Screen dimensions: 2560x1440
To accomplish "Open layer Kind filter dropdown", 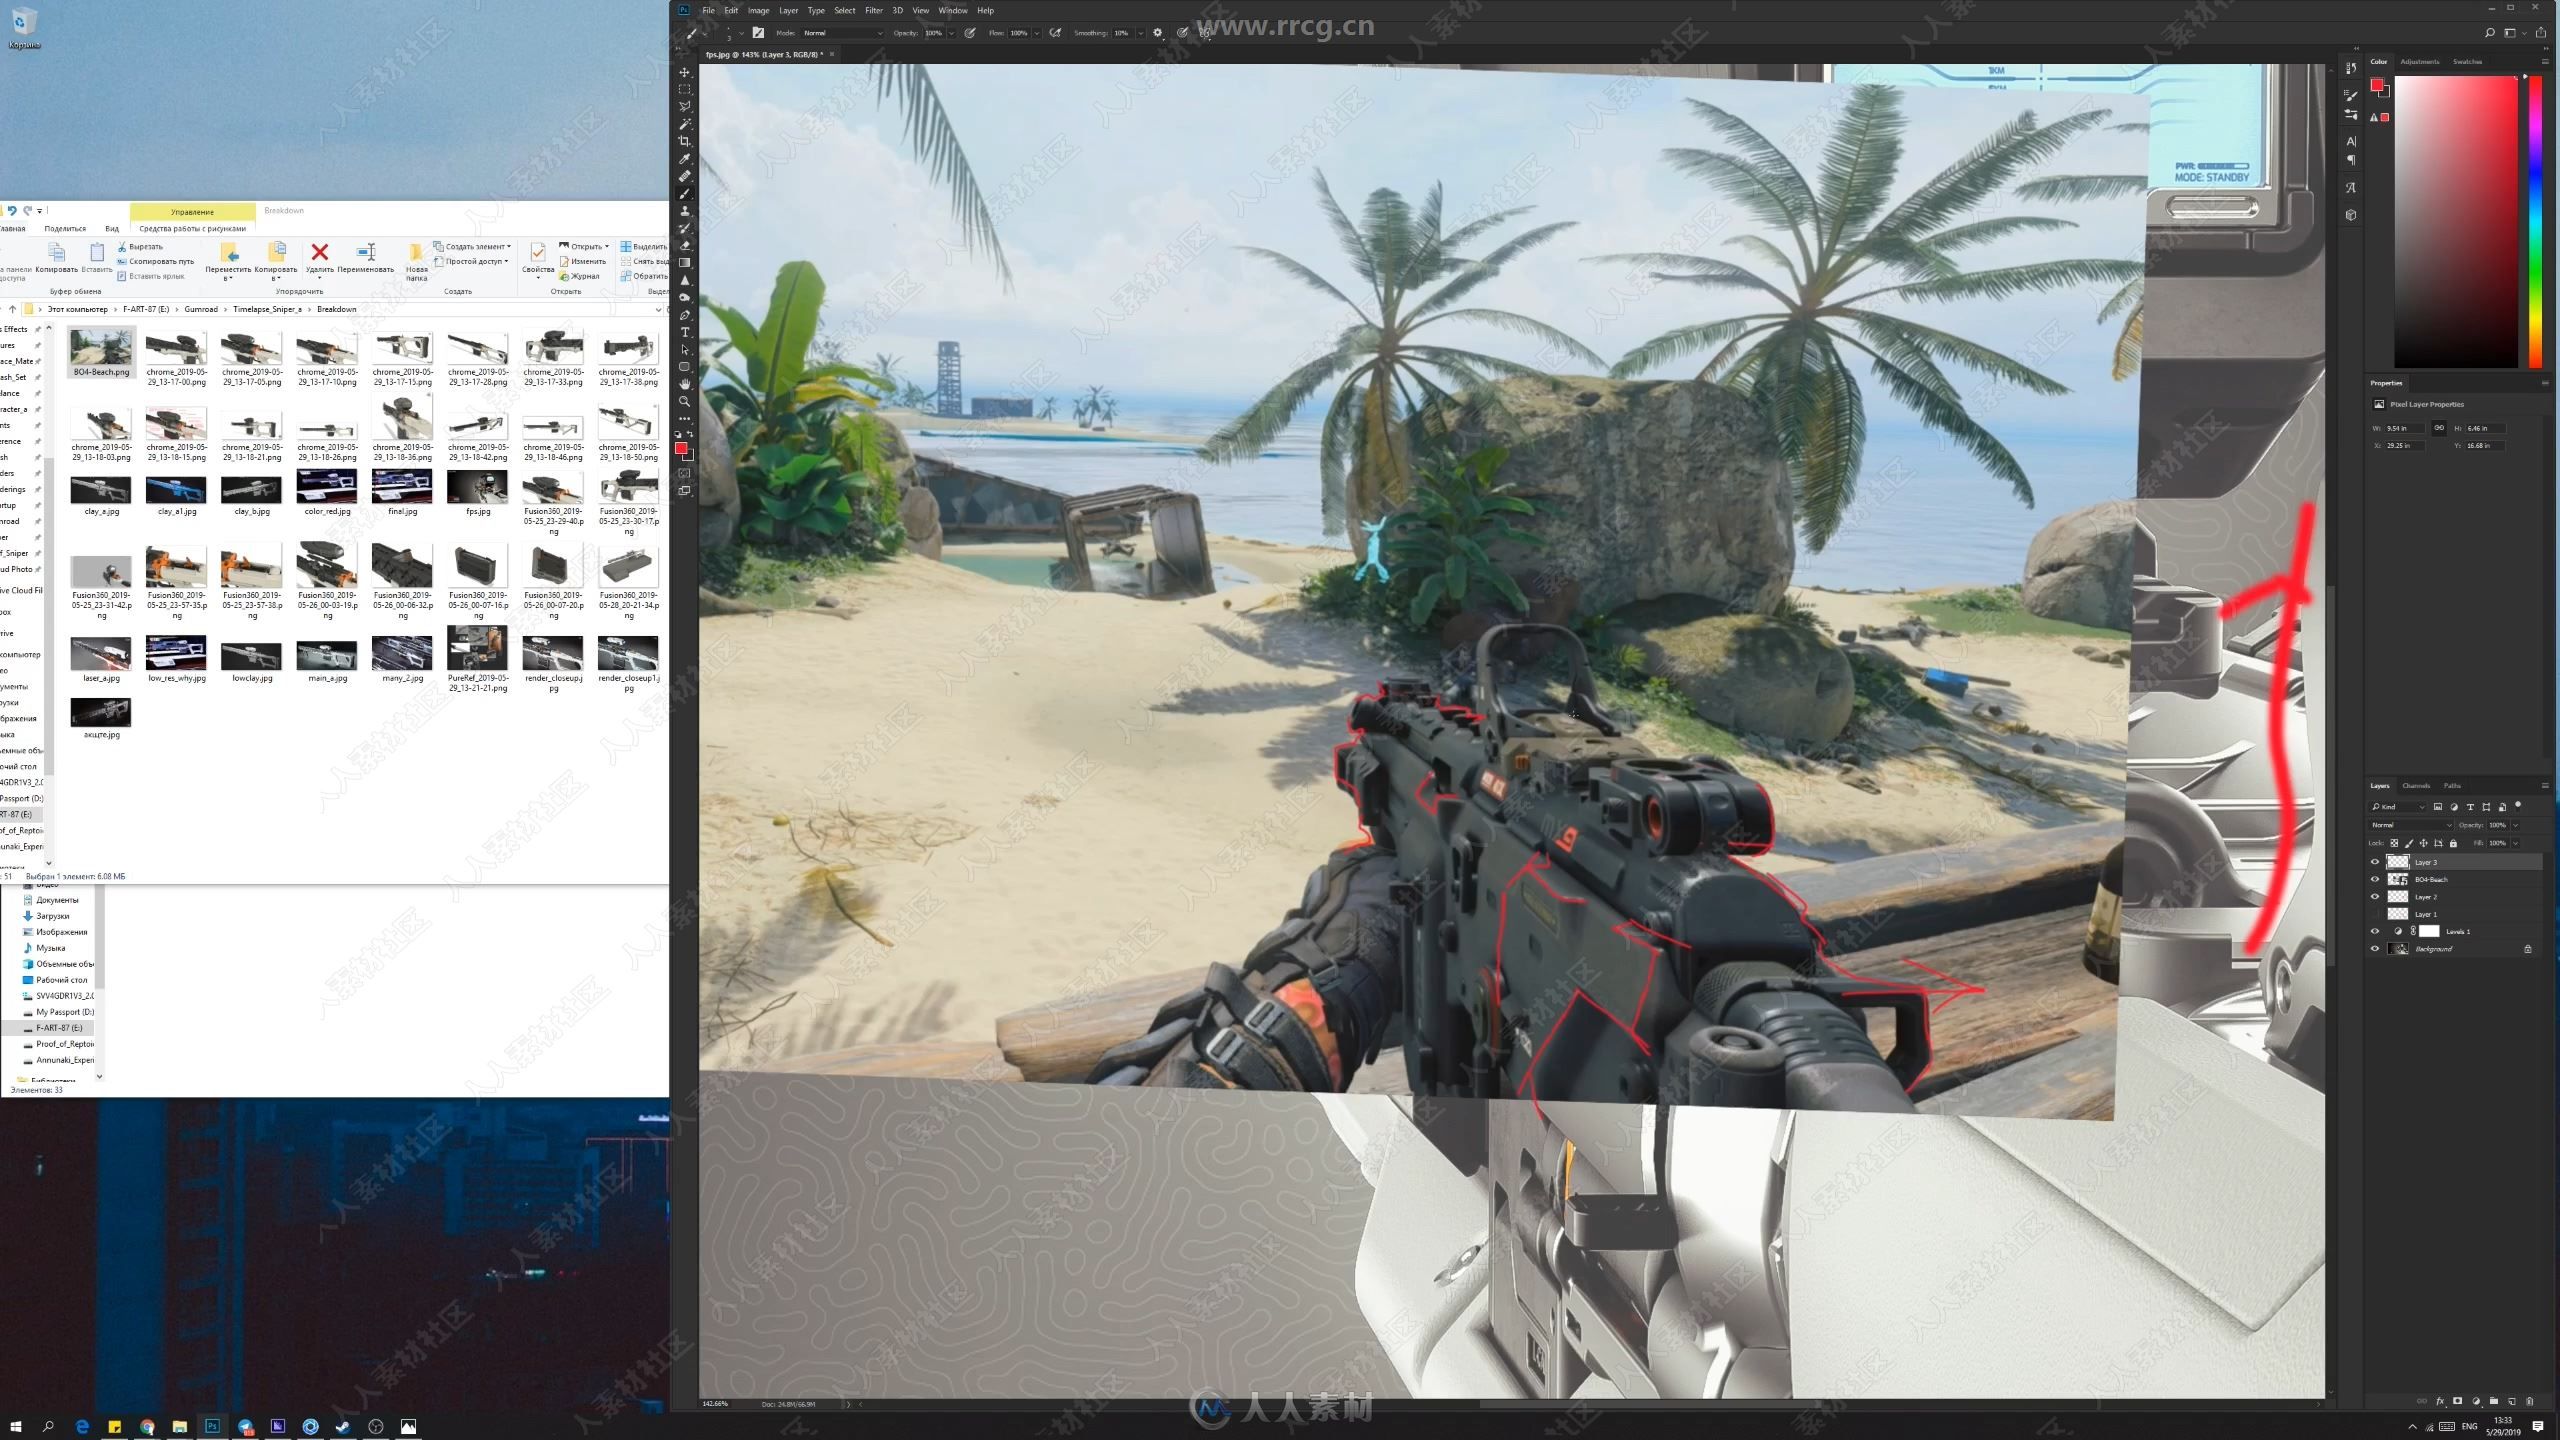I will (2397, 807).
